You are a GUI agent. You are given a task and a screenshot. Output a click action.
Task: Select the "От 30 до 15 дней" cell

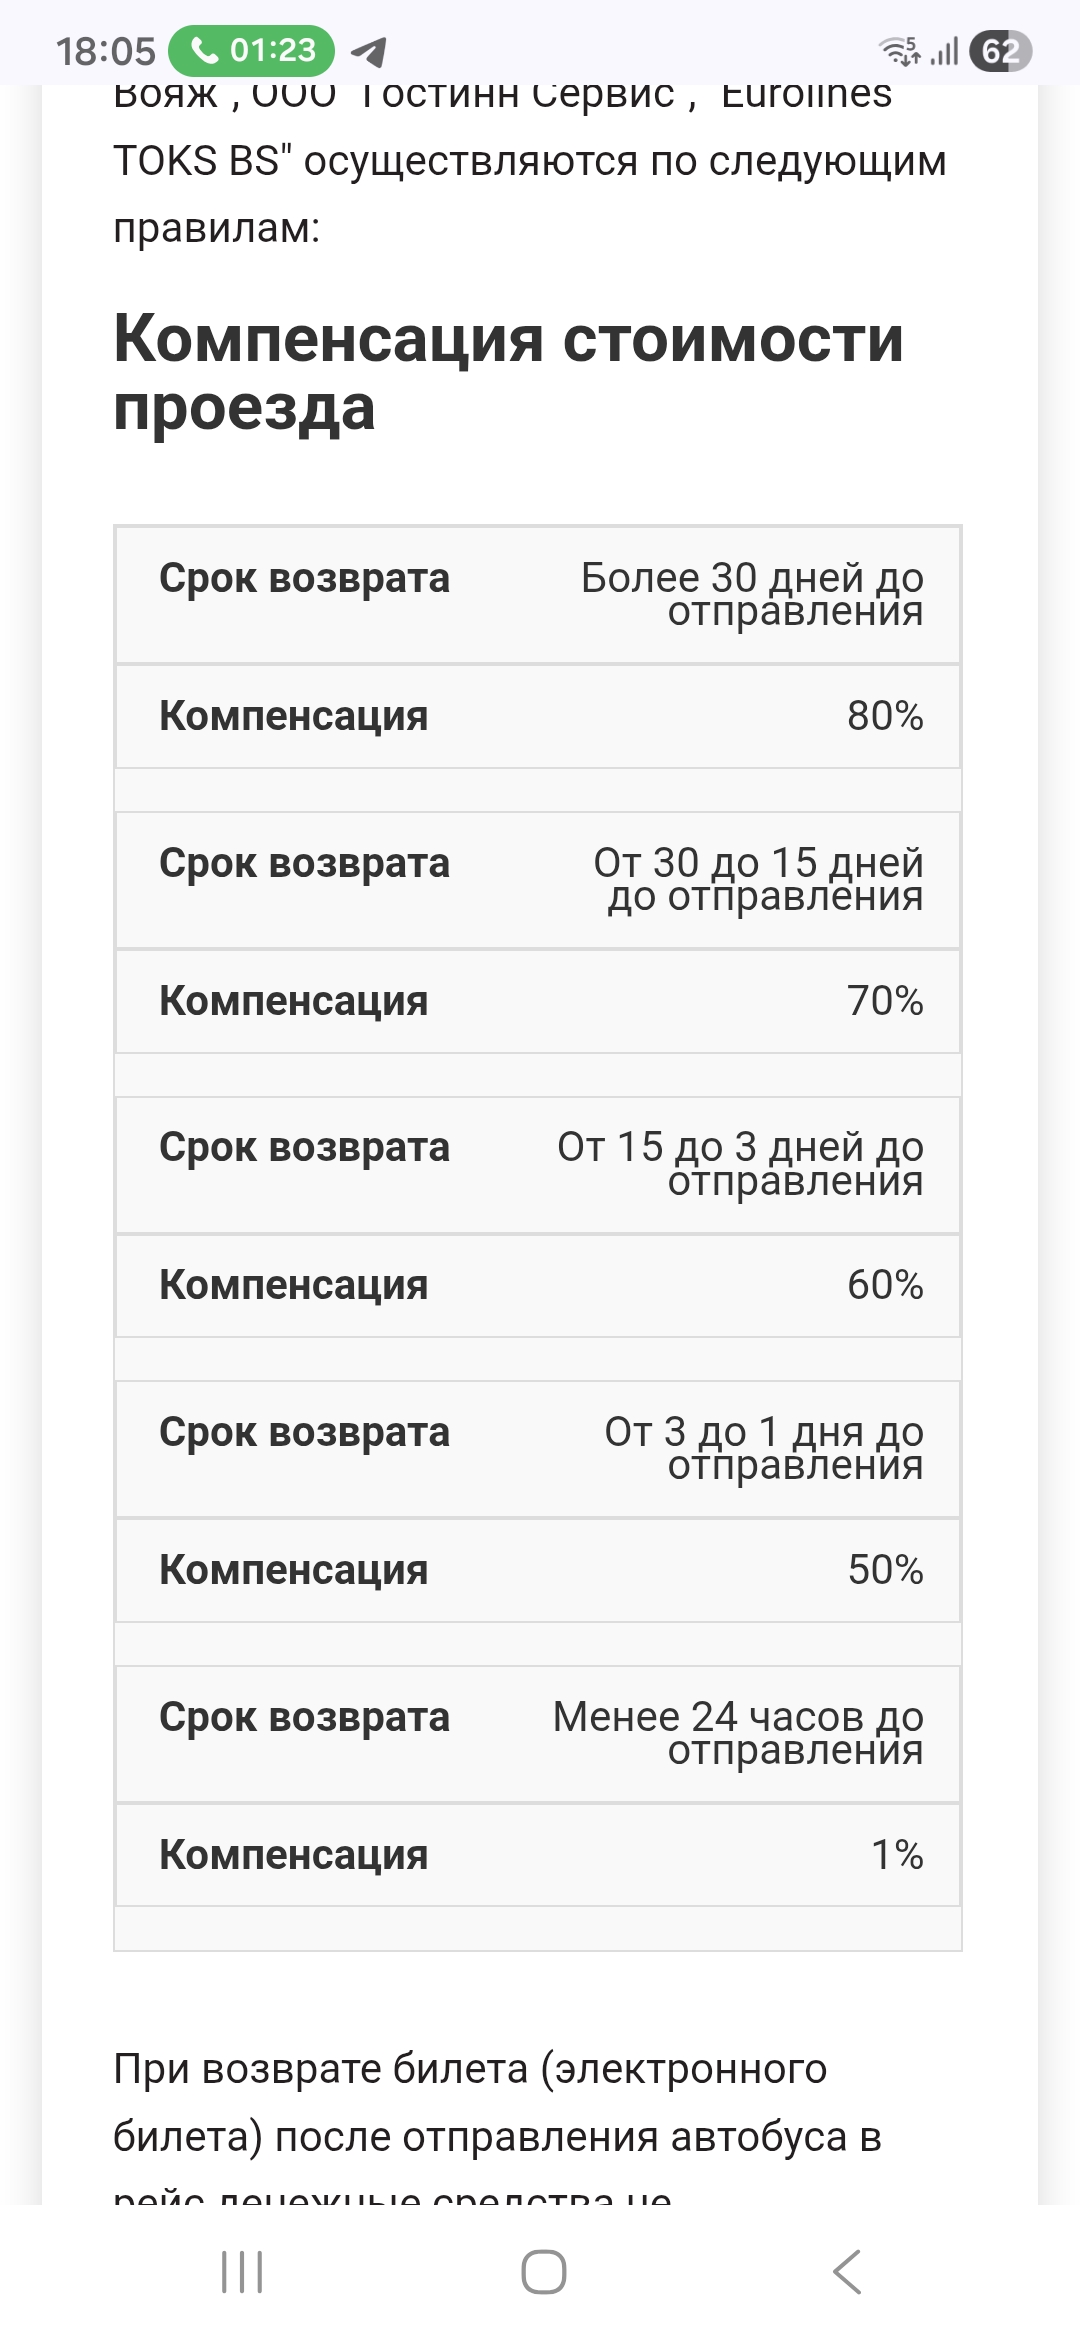click(x=758, y=879)
